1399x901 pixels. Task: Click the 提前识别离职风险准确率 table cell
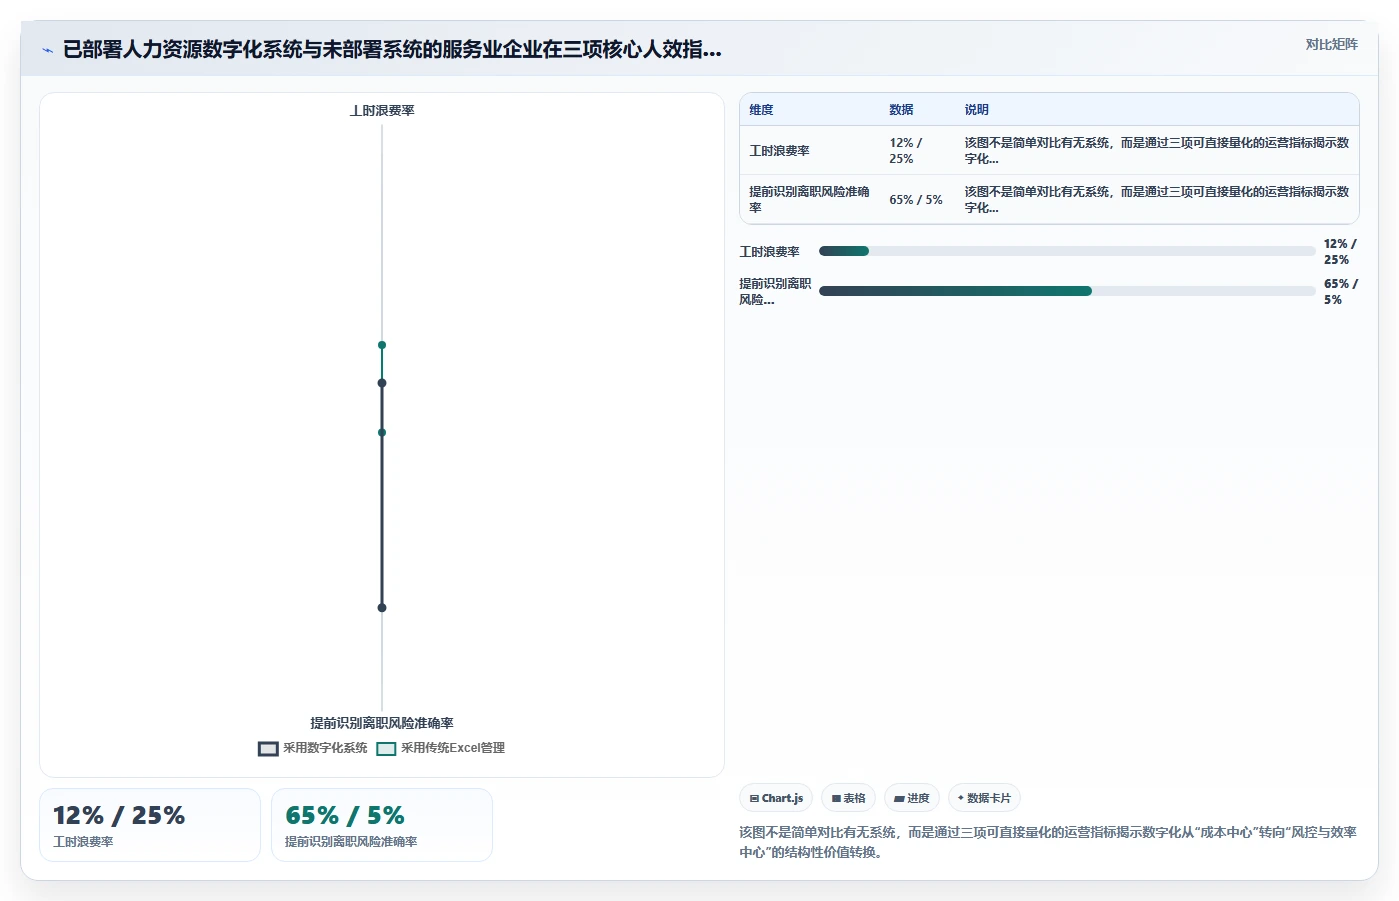(809, 199)
